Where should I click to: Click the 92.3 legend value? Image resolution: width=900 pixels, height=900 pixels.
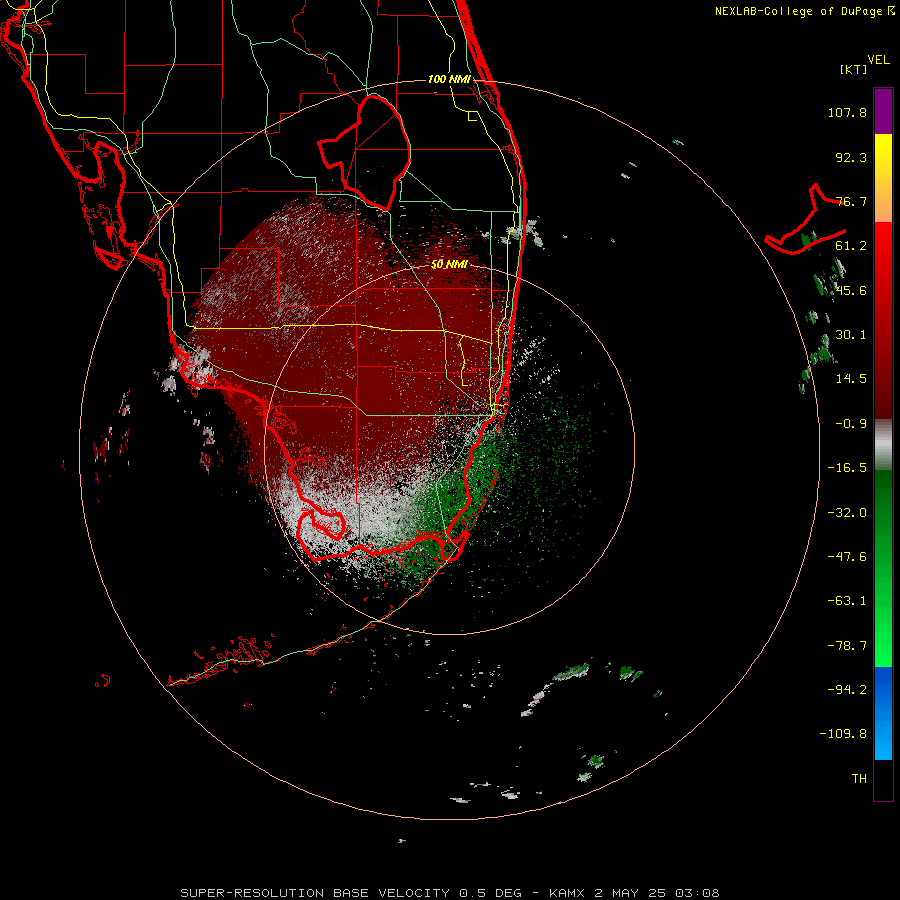(x=851, y=157)
